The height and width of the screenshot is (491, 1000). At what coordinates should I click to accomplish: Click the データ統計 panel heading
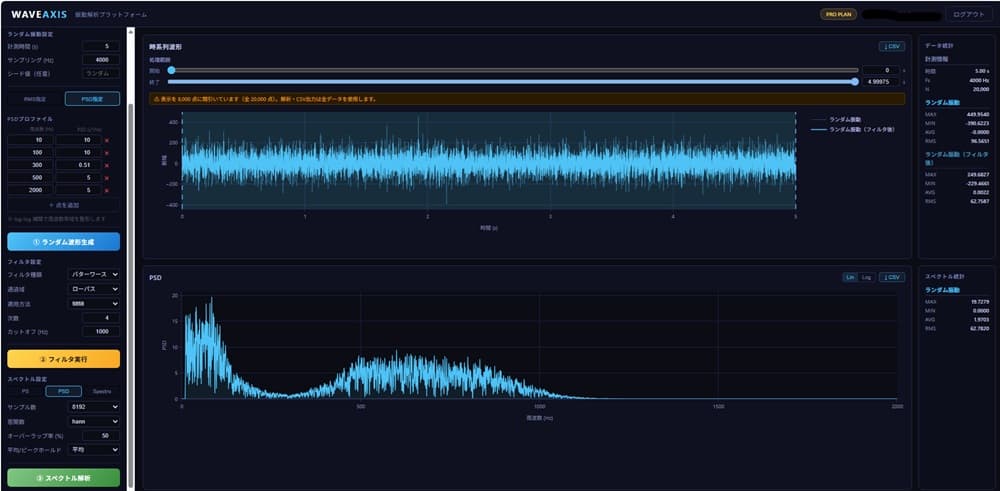click(939, 46)
